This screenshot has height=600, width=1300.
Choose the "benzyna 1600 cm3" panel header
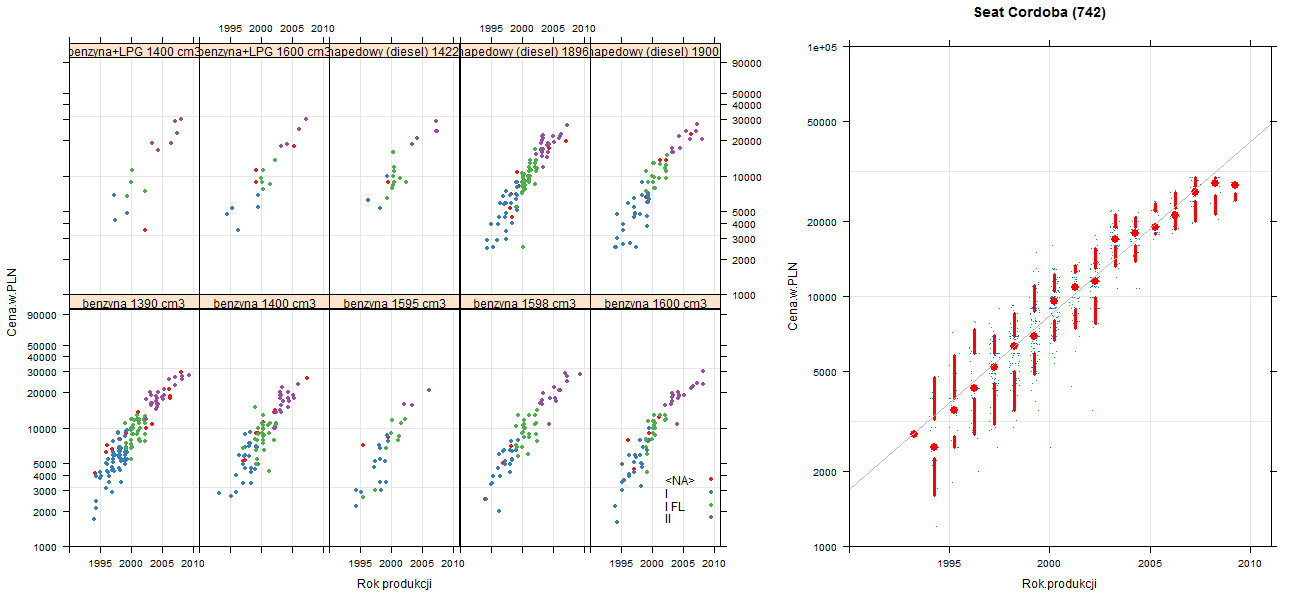coord(655,303)
